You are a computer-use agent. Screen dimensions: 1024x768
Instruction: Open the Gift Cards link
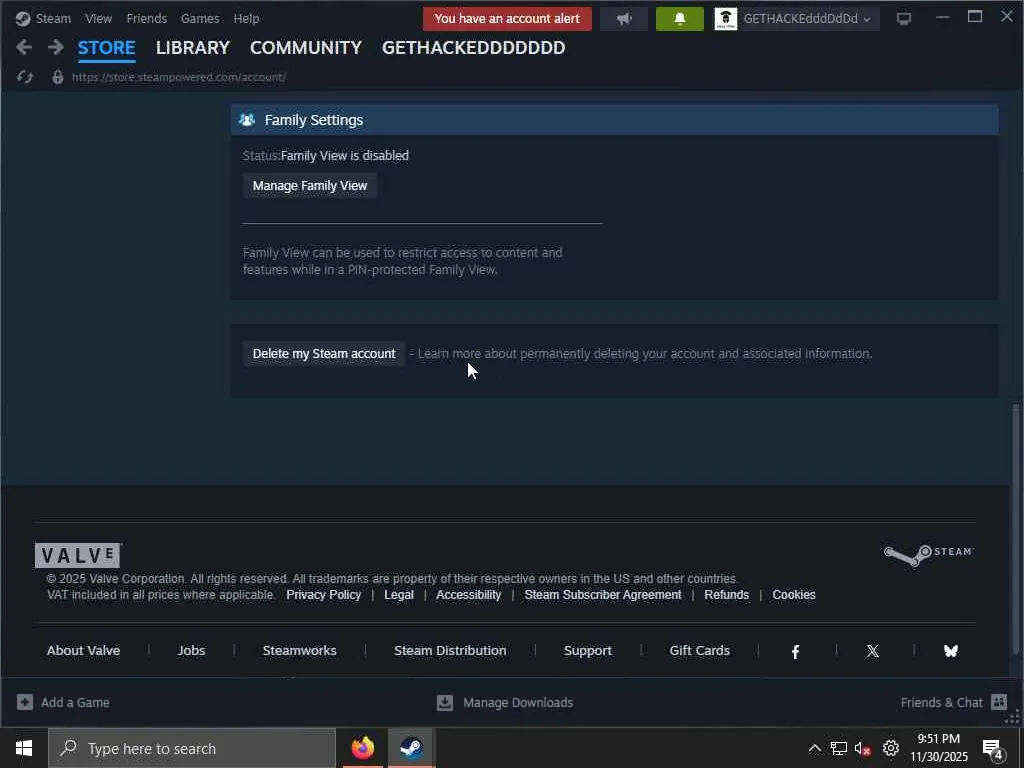699,650
